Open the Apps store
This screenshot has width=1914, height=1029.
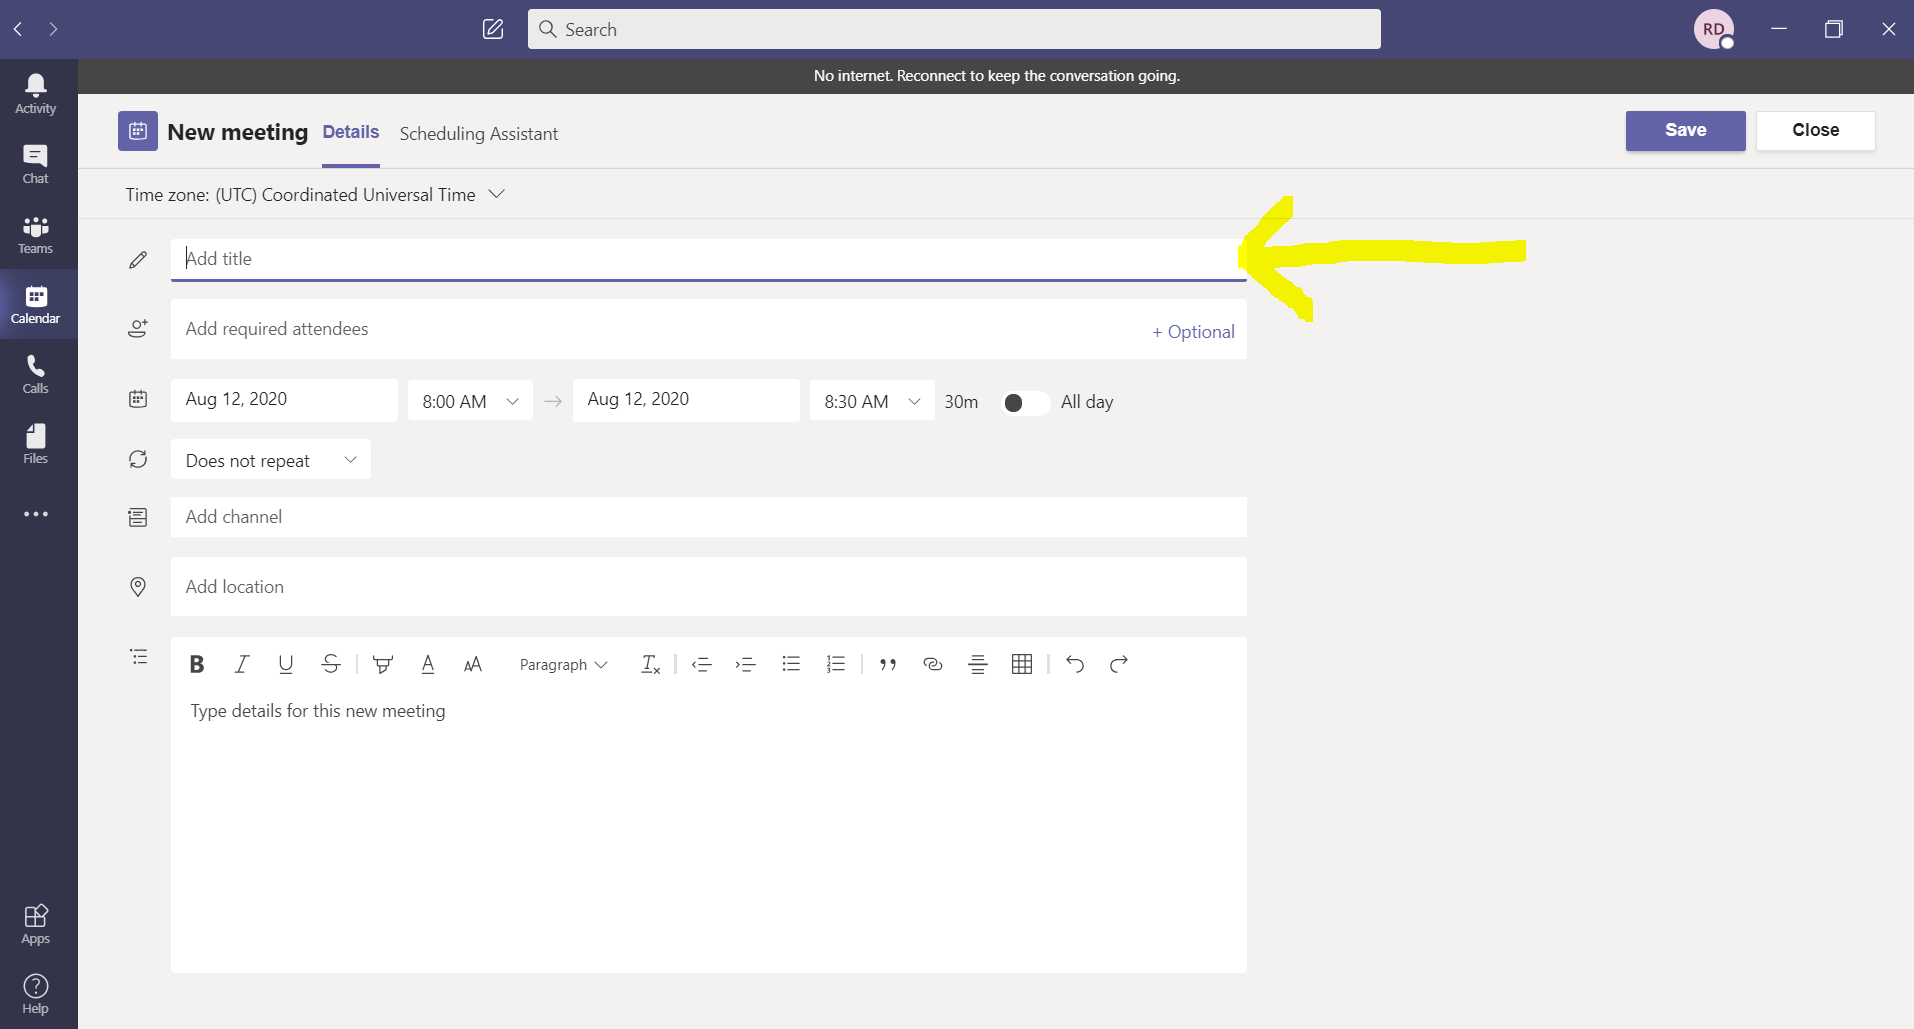36,924
